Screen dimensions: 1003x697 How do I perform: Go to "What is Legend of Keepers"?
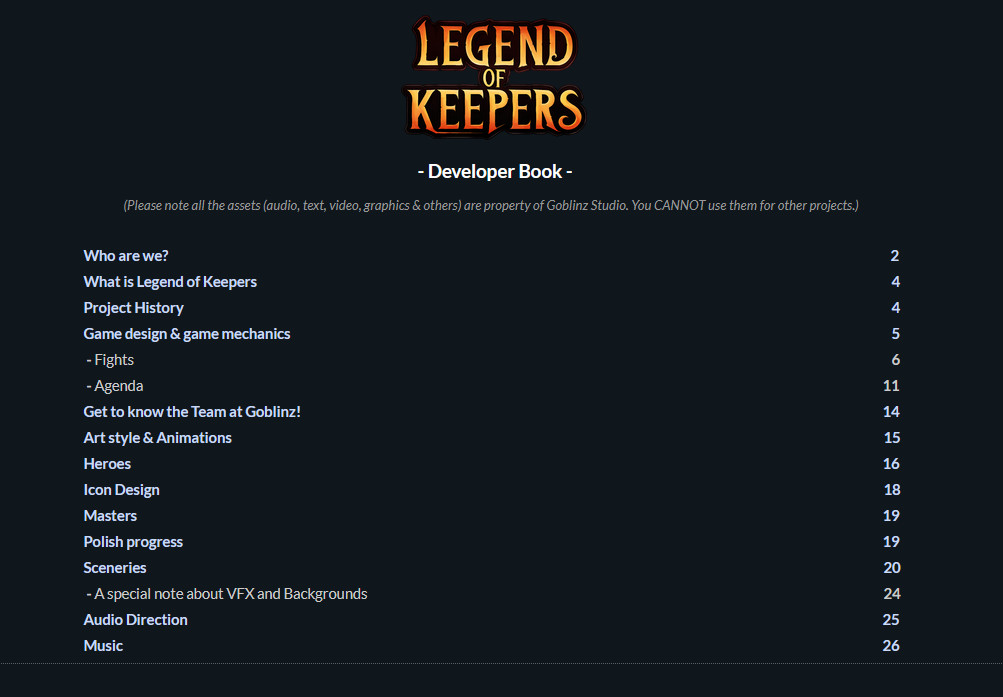[170, 282]
